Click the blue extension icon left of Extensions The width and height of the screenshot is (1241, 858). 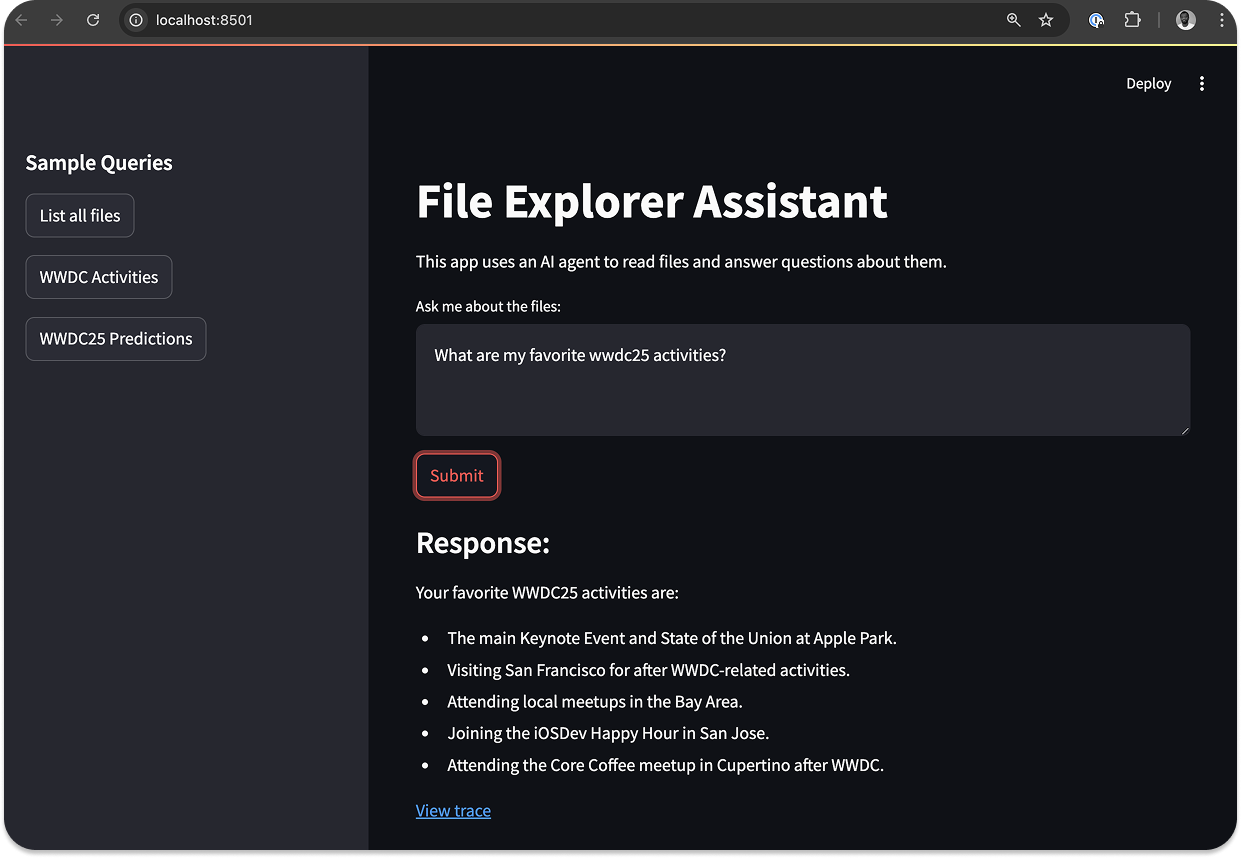[x=1097, y=20]
